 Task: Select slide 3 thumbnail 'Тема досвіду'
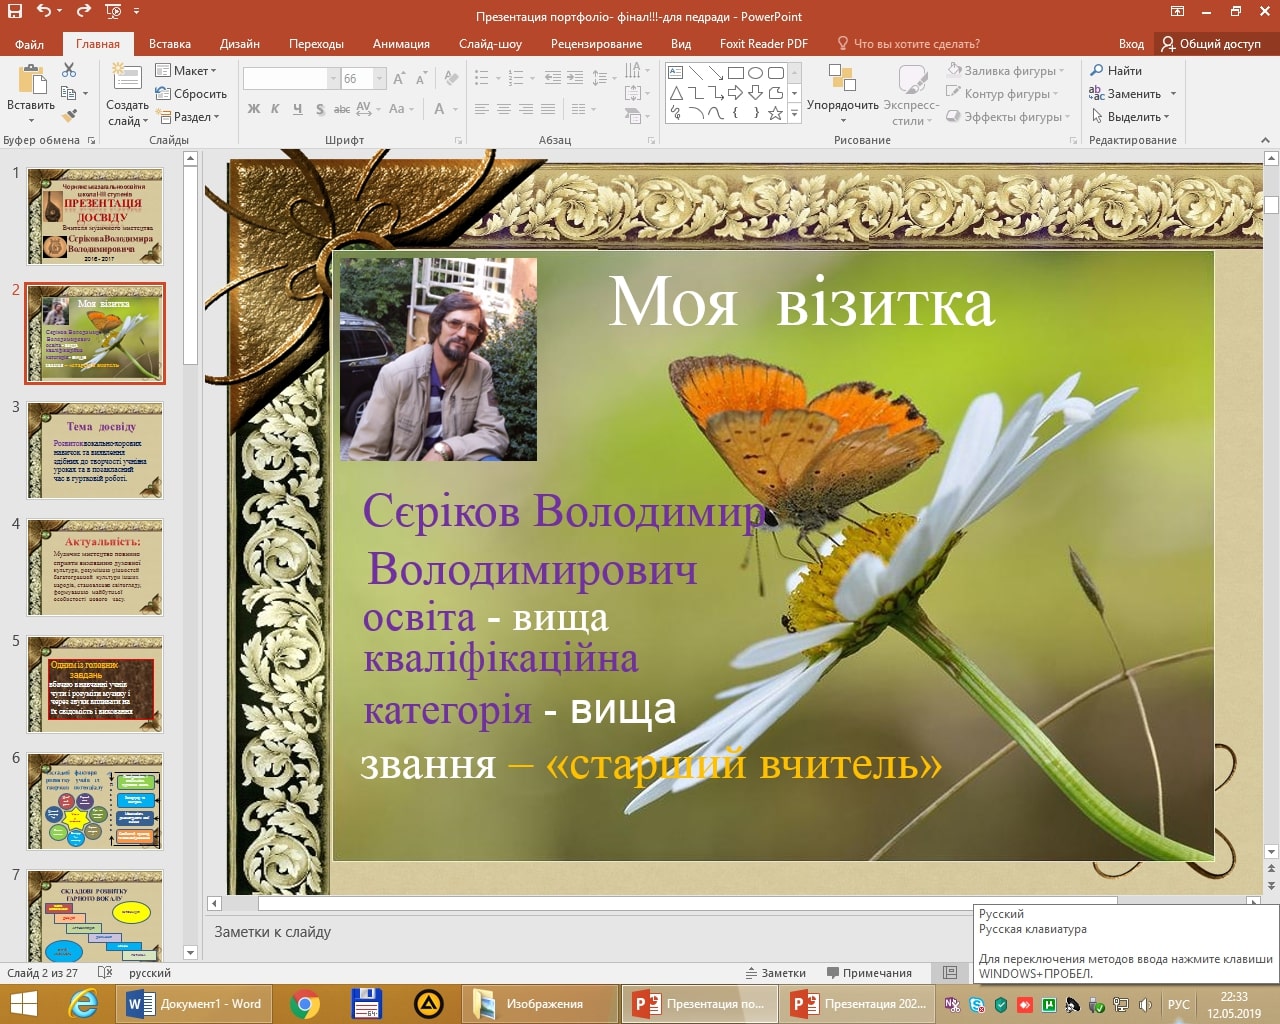pos(95,450)
